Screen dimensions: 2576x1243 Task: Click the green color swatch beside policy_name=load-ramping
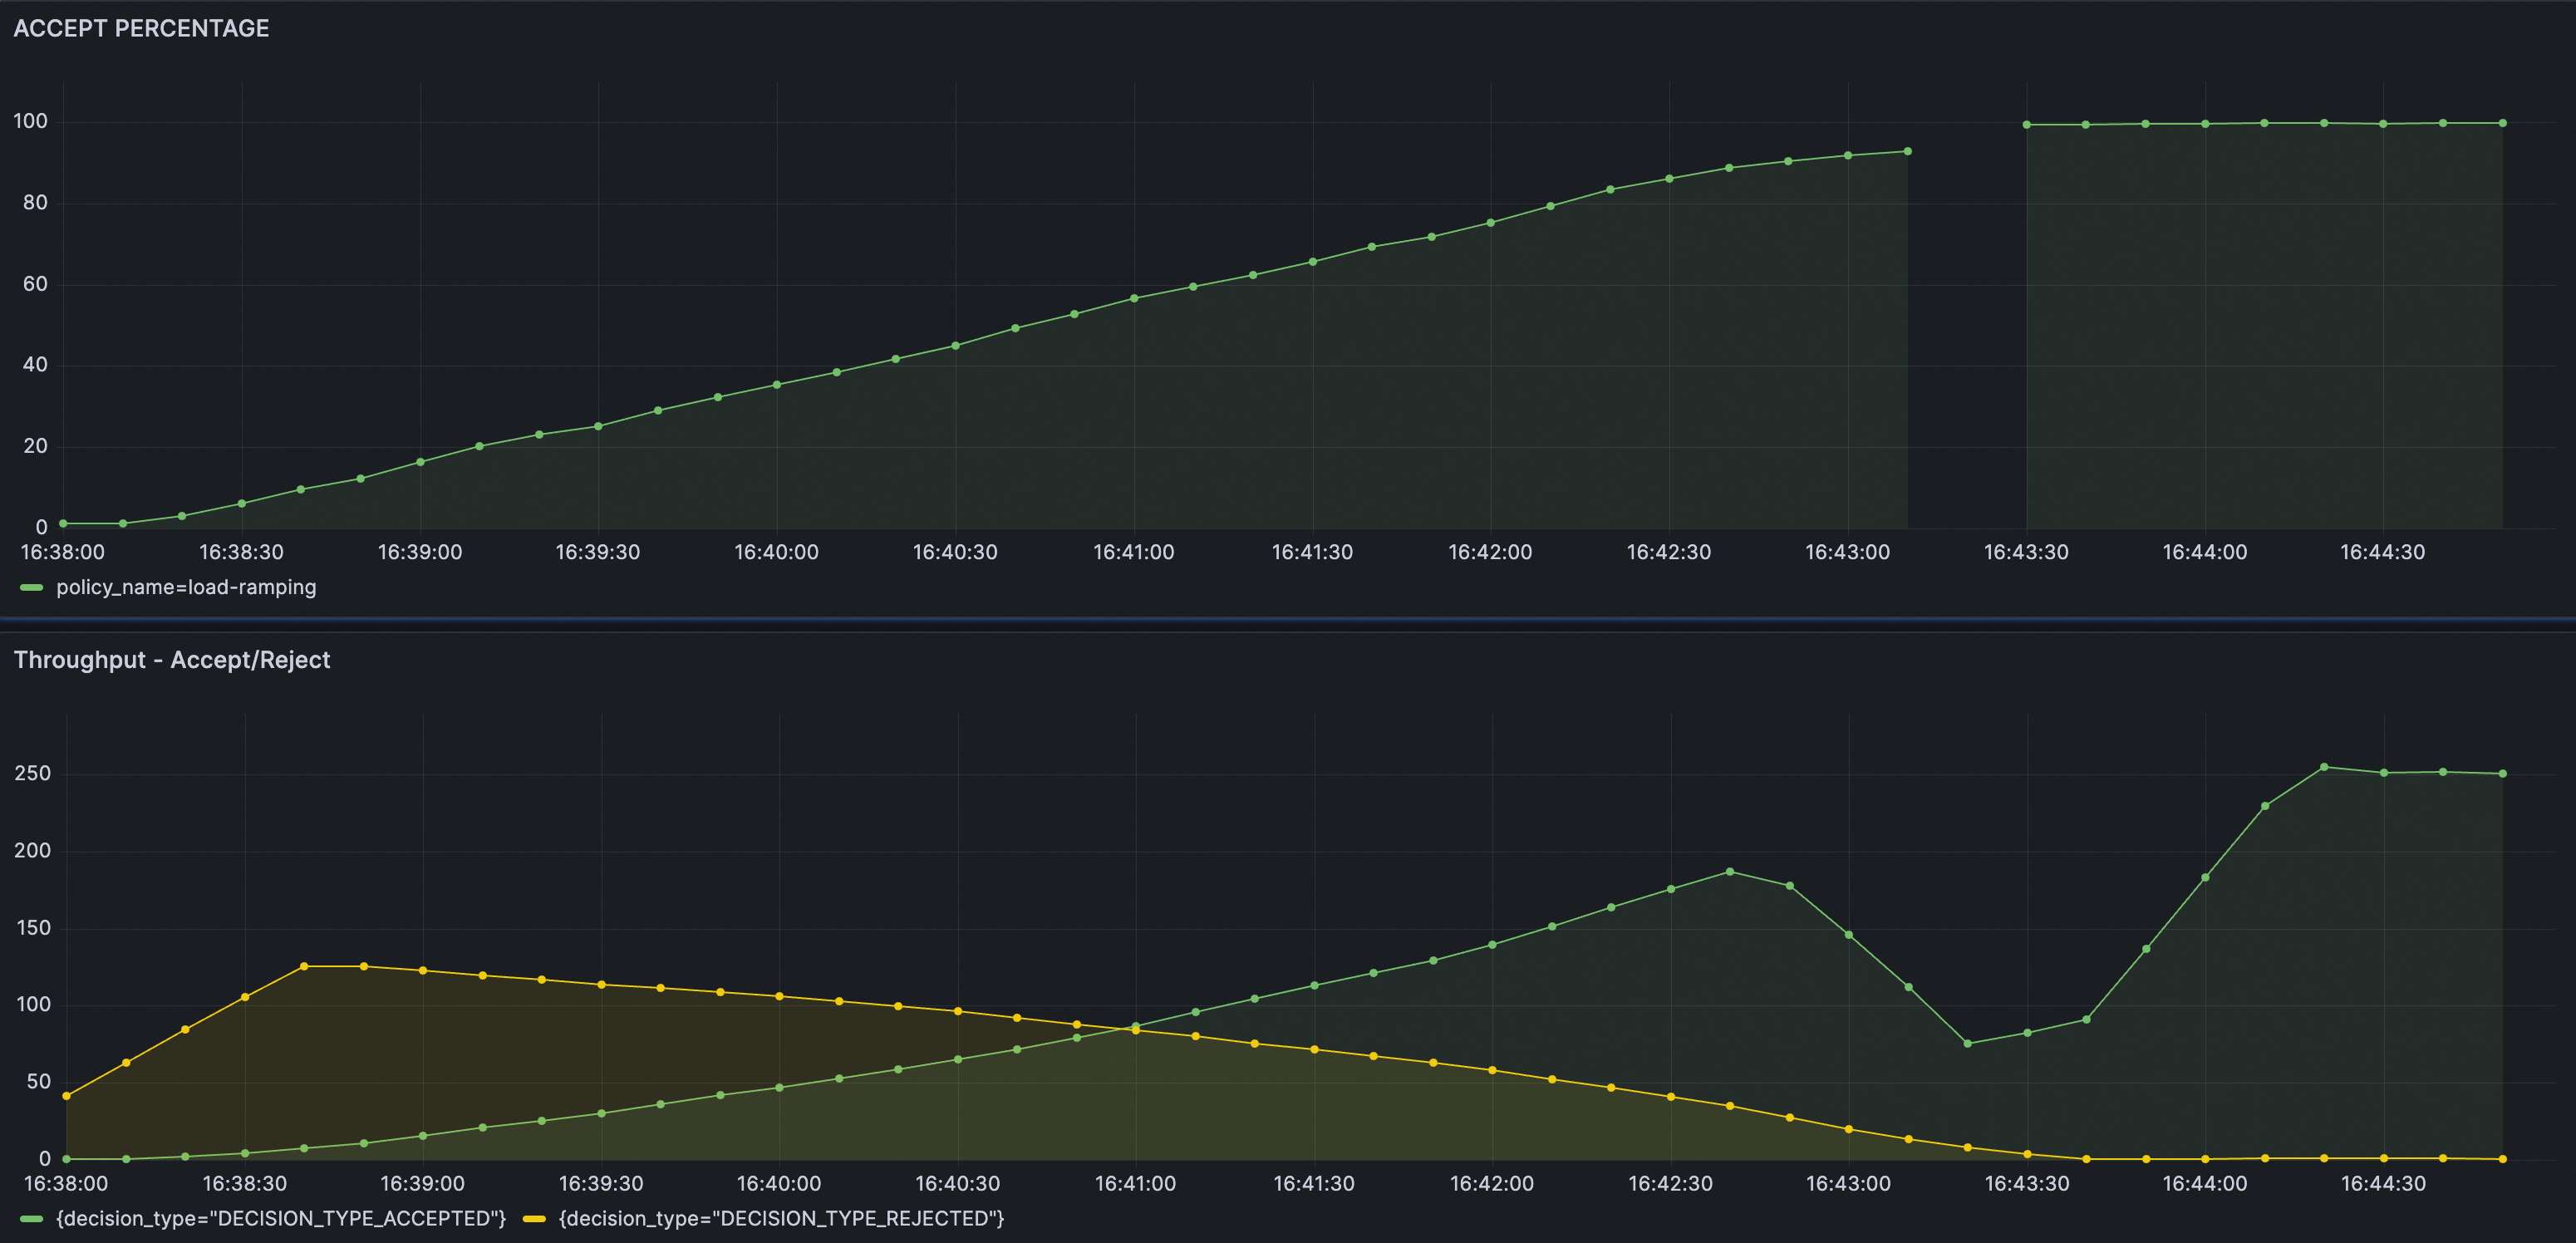point(31,588)
